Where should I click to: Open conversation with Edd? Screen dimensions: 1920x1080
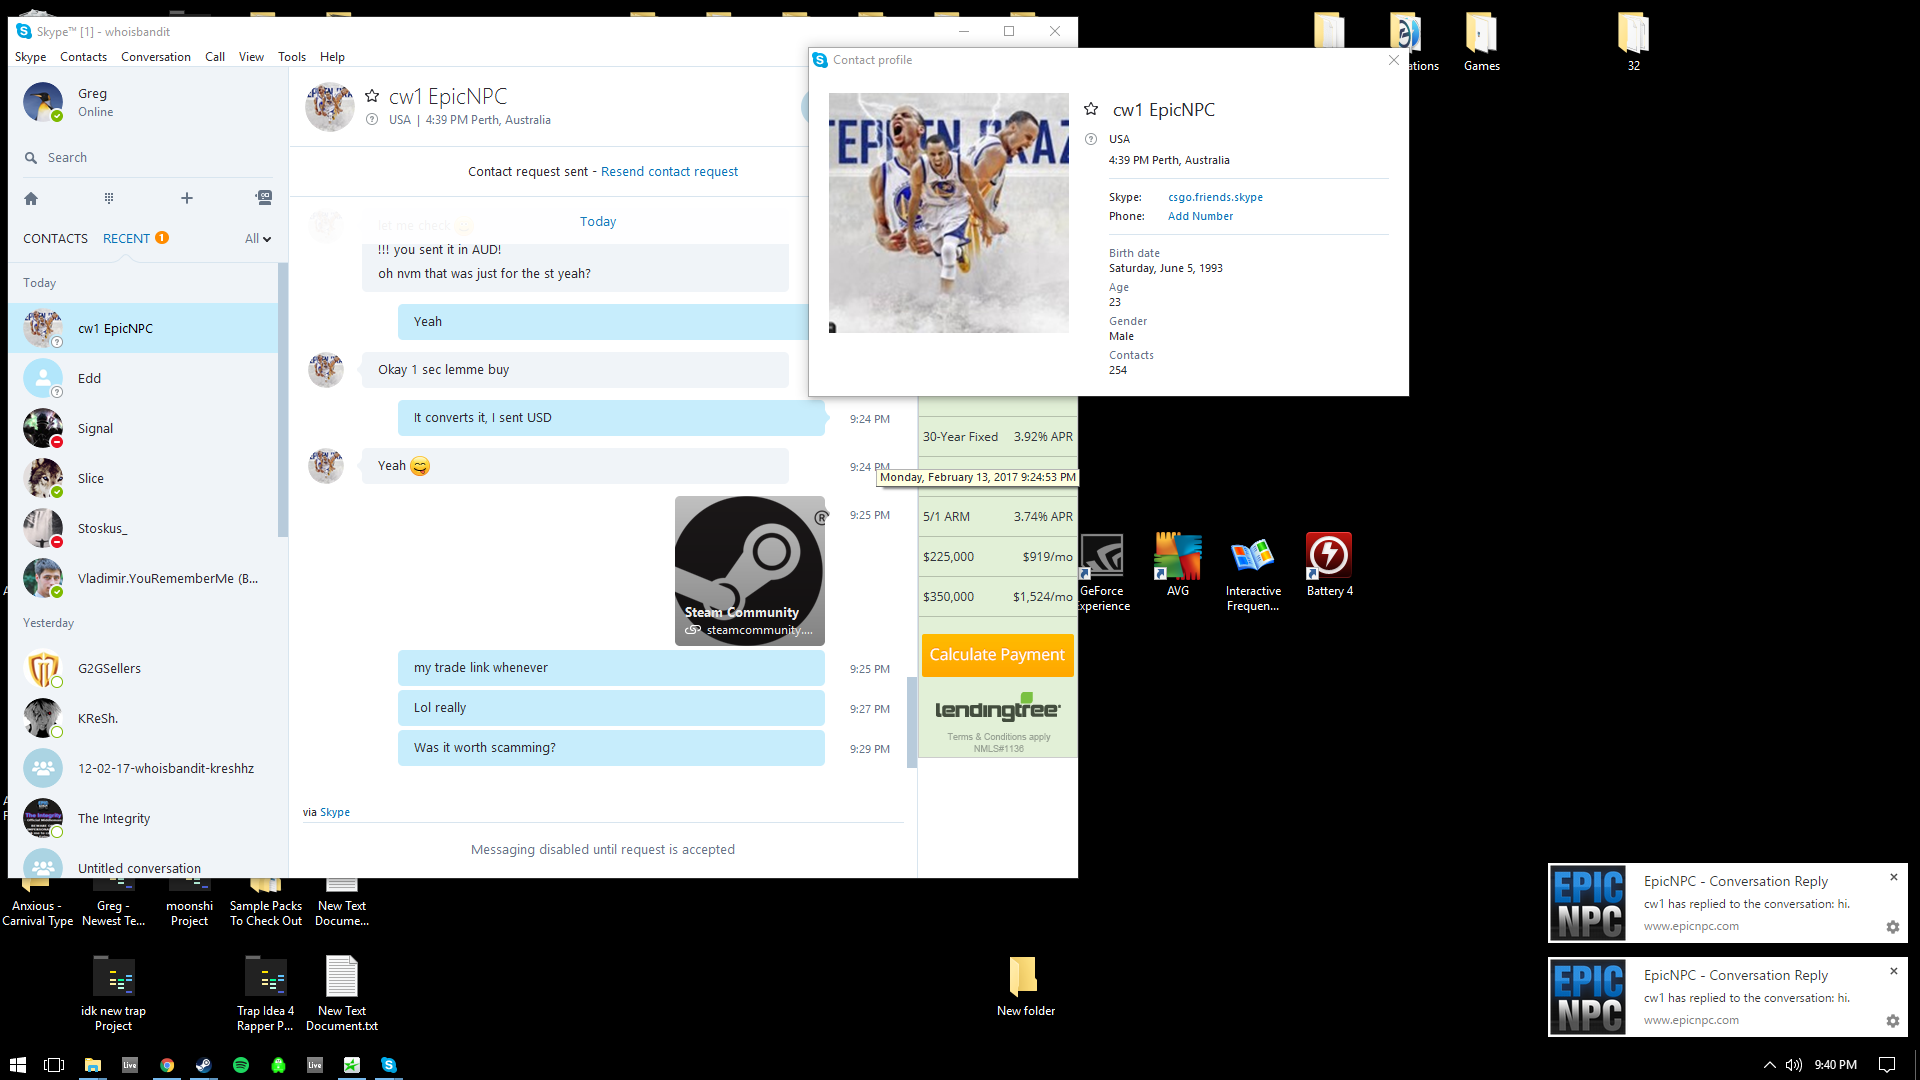pos(143,378)
